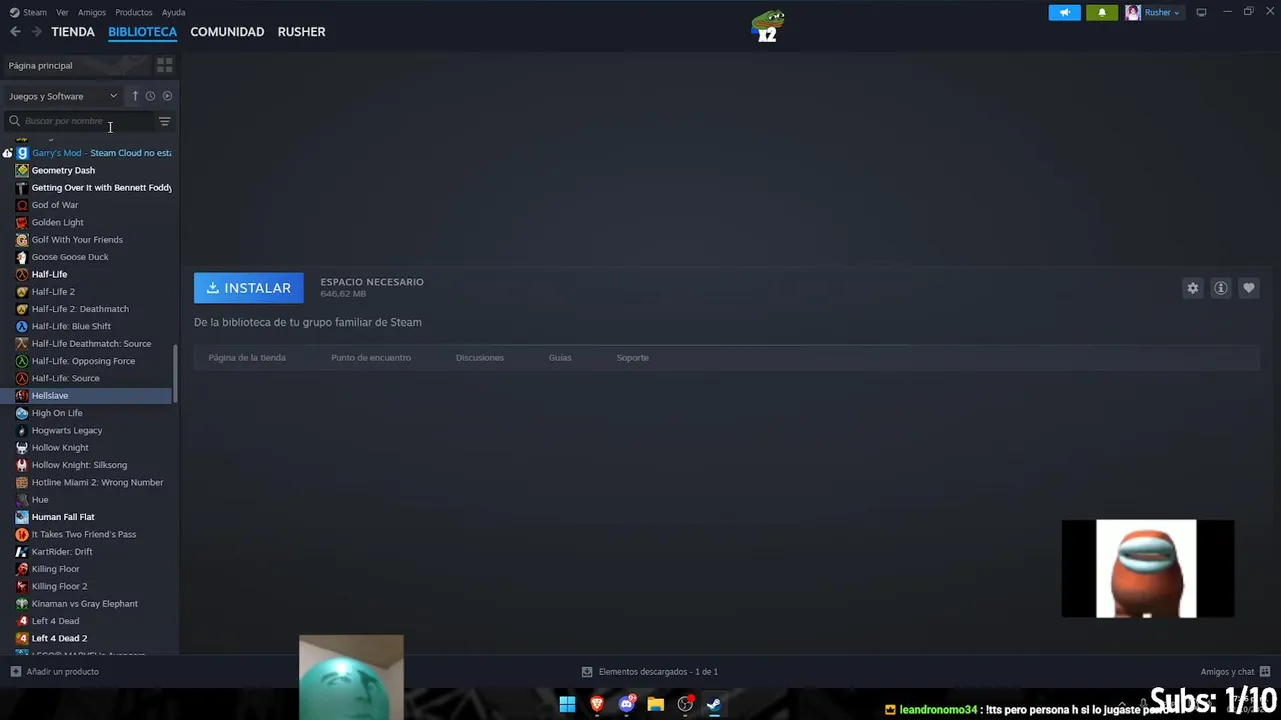
Task: Open the Windows Start button
Action: [x=567, y=704]
